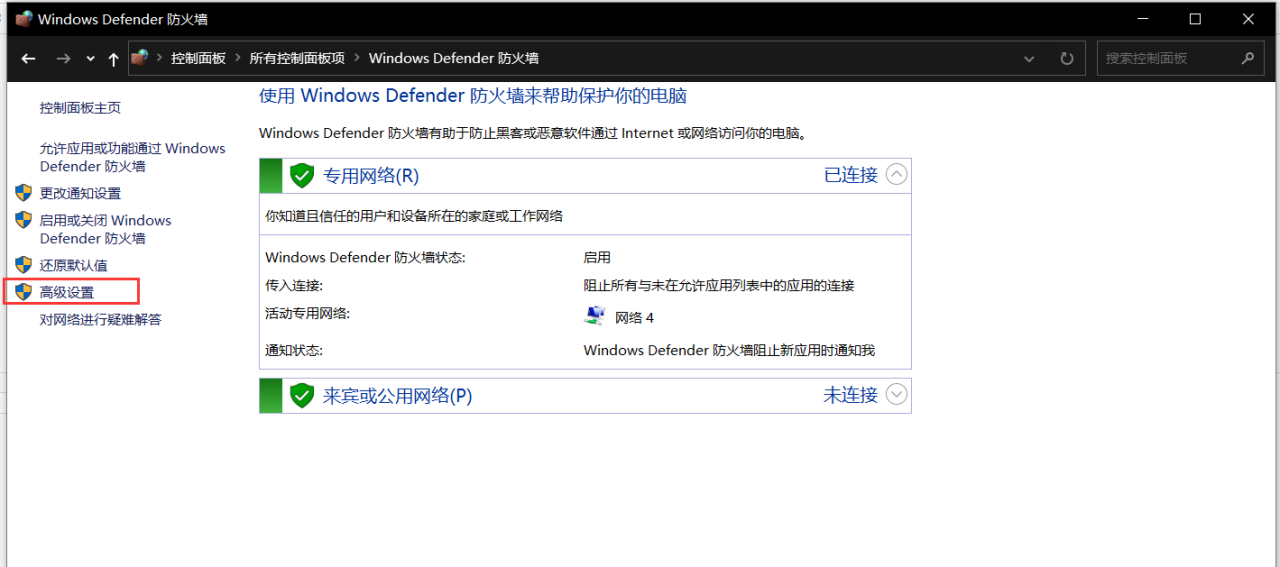Click the 搜索控制面板 search field
This screenshot has height=567, width=1280.
click(1179, 58)
